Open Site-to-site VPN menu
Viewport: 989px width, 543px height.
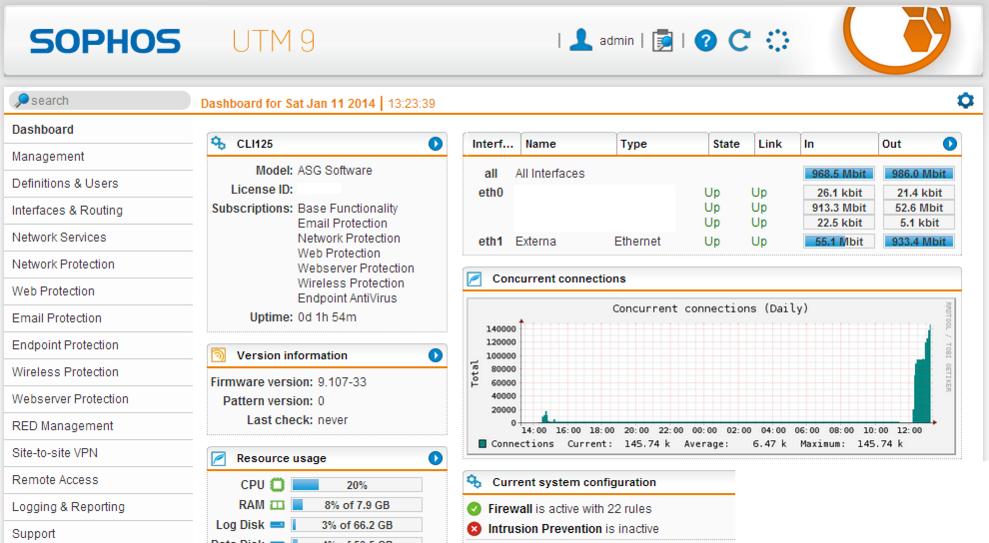coord(98,453)
